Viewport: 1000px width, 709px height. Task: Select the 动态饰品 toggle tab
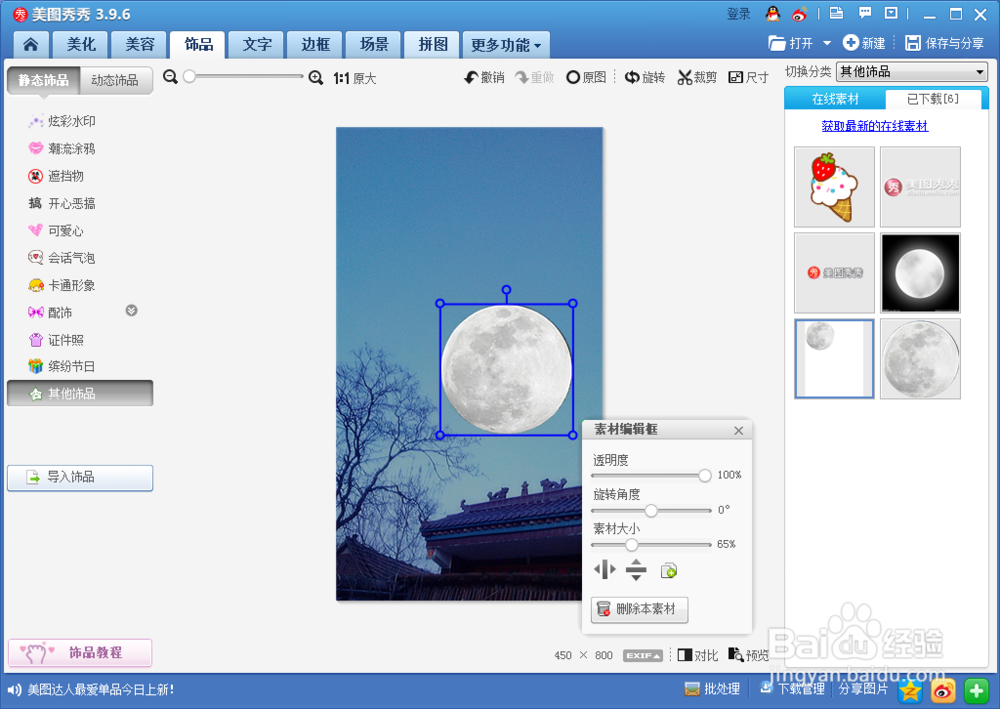[115, 80]
